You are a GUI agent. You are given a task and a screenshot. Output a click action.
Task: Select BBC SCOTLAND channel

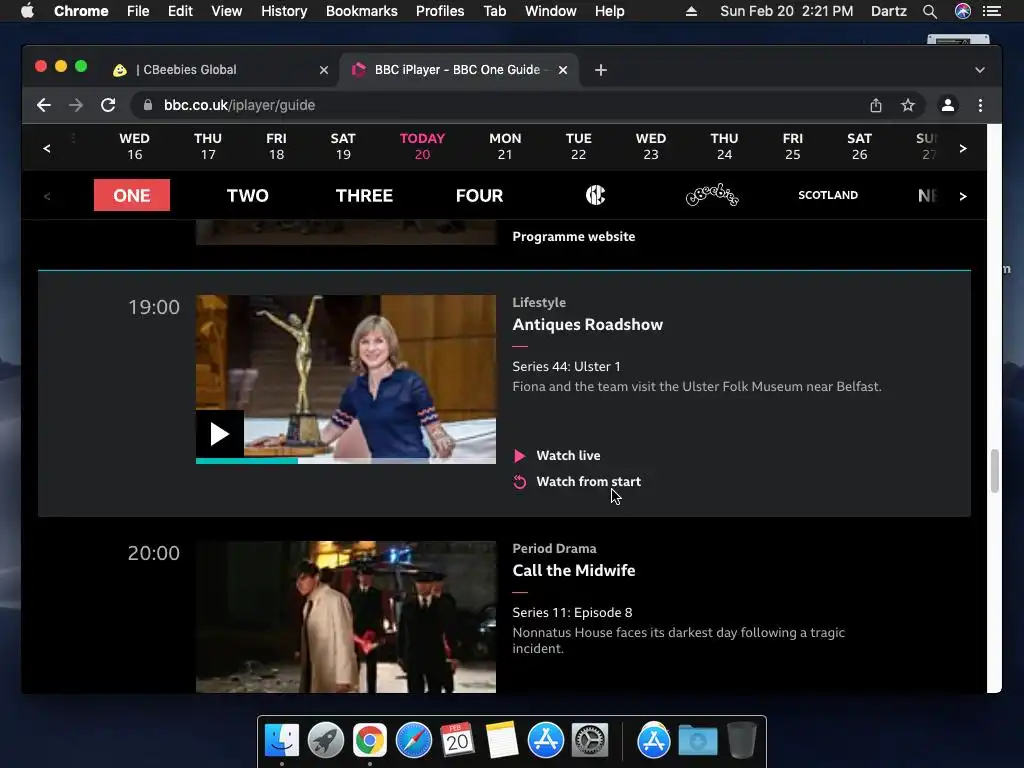[828, 195]
